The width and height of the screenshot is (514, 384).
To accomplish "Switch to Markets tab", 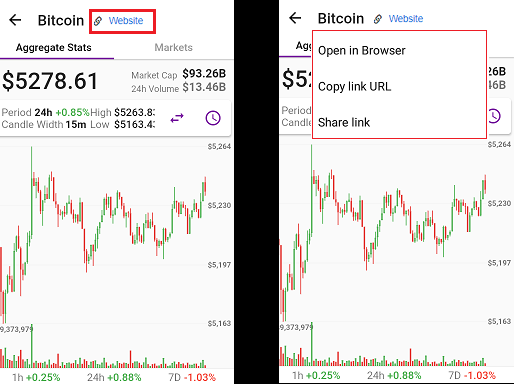I will pos(173,47).
